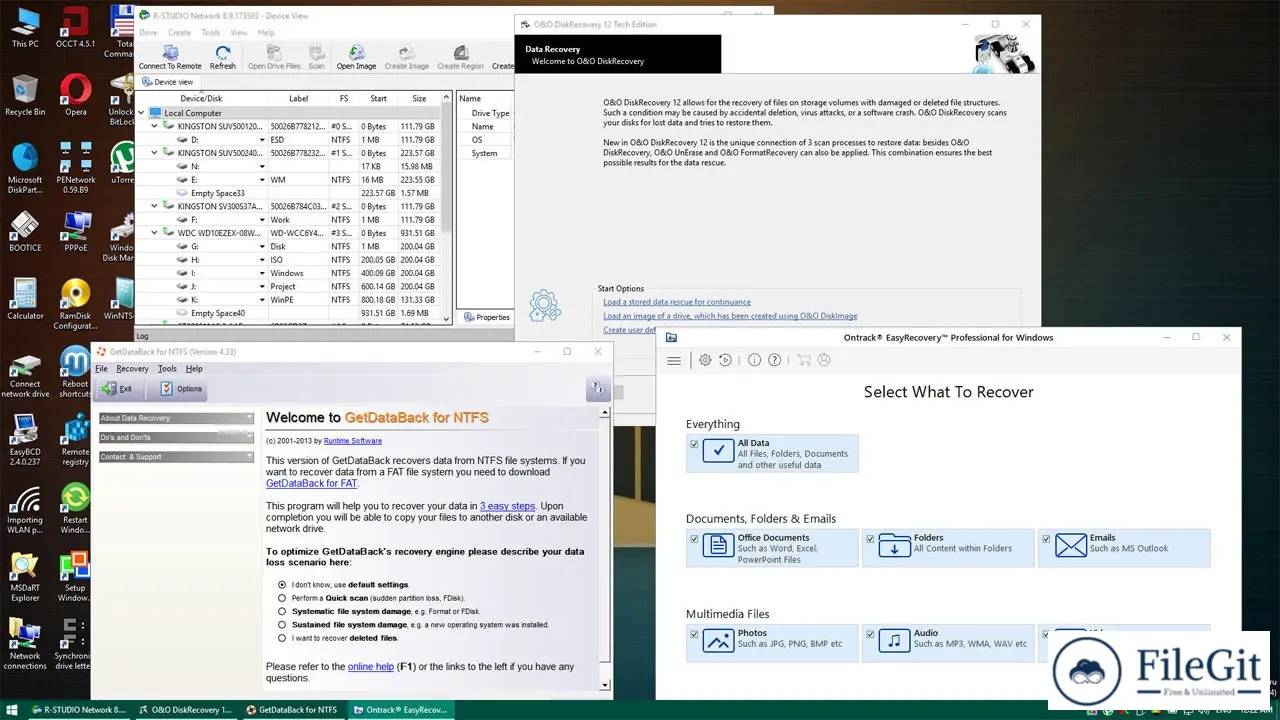Follow the Runtime Software link
Screen dimensions: 1280x720
353,441
